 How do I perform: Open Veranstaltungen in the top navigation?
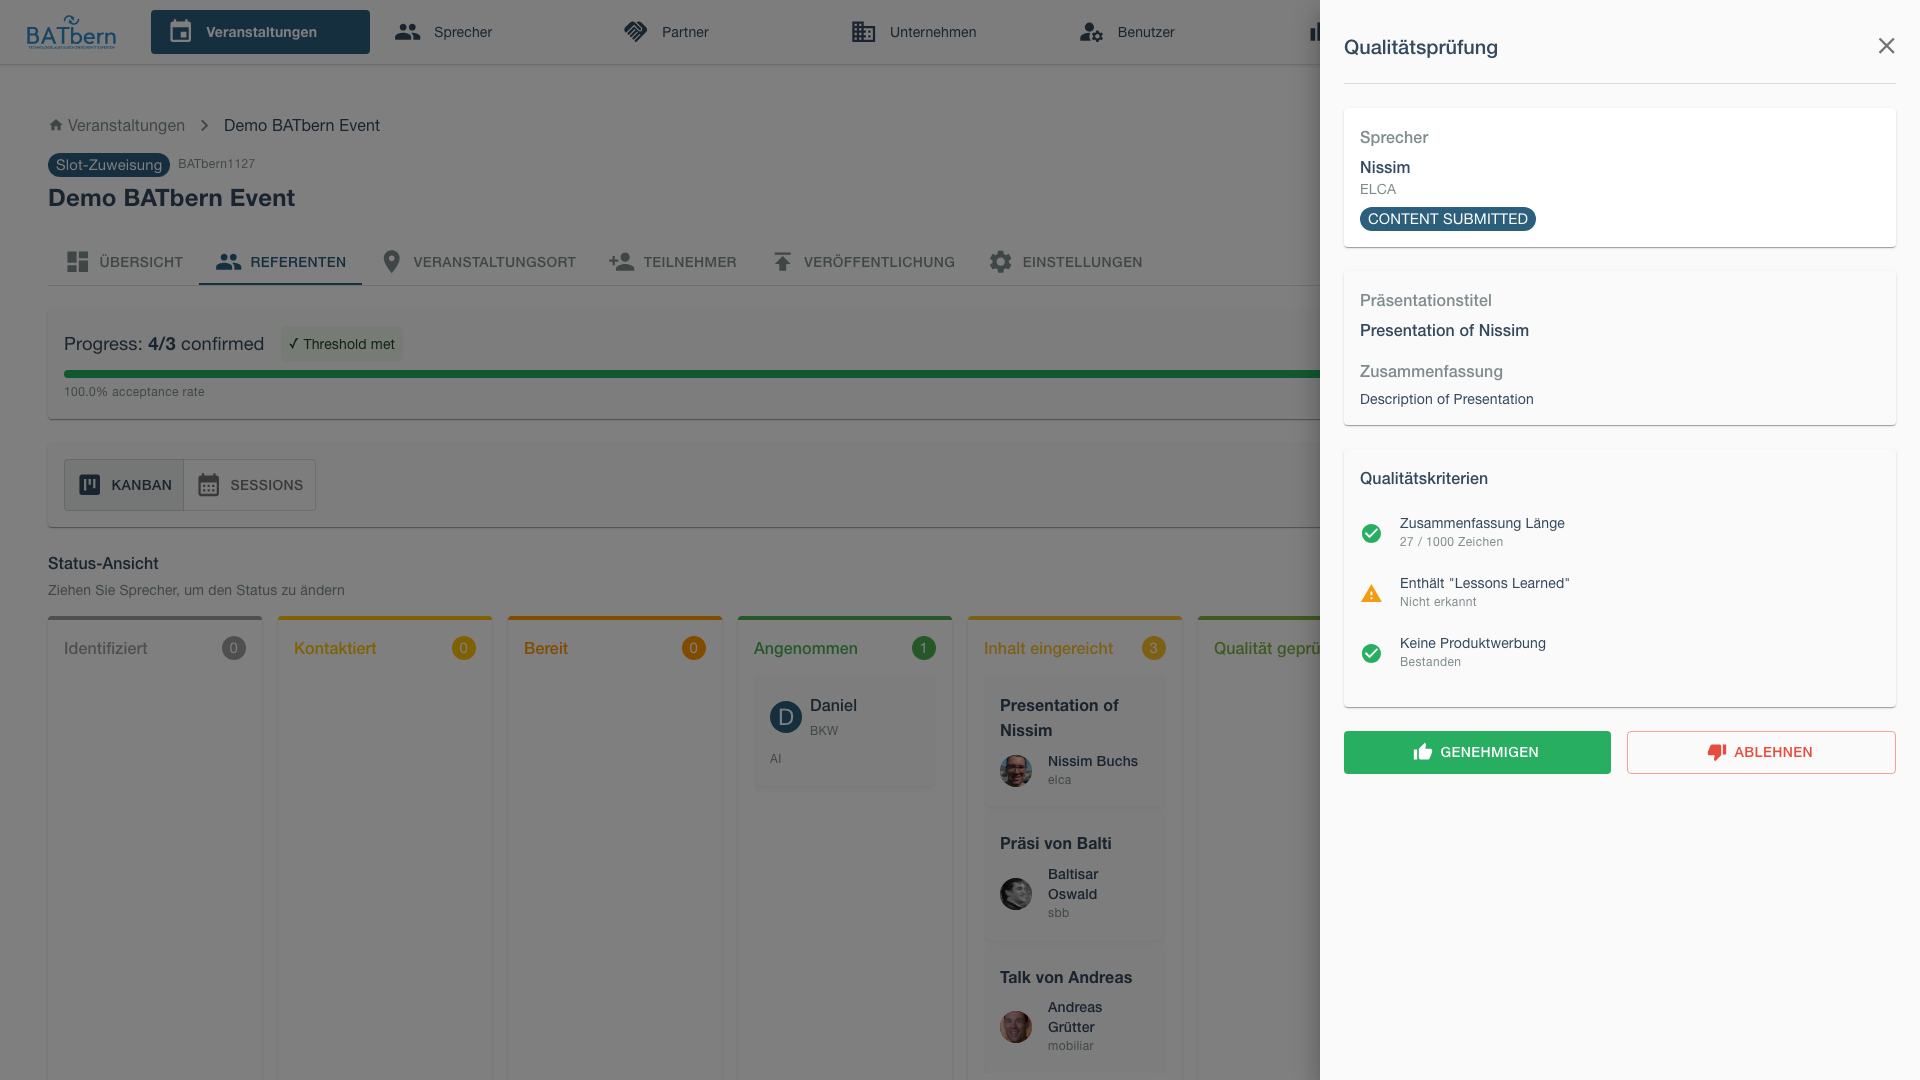(x=260, y=32)
